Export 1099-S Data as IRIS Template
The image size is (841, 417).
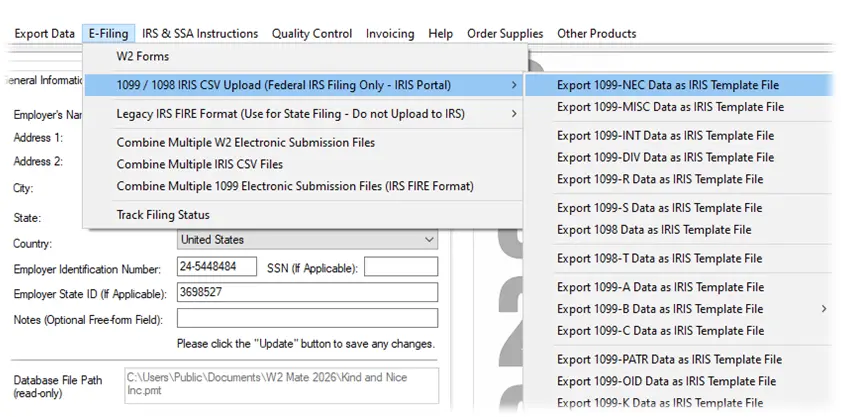click(679, 208)
